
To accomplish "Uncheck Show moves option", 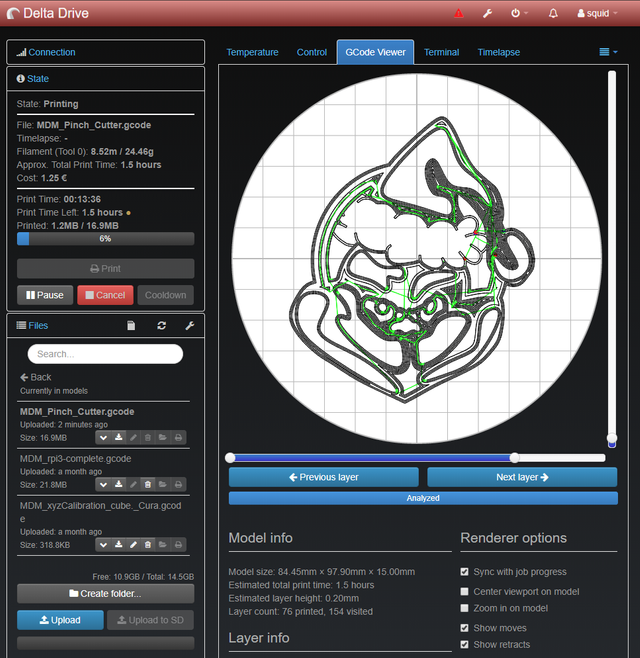I will point(464,628).
